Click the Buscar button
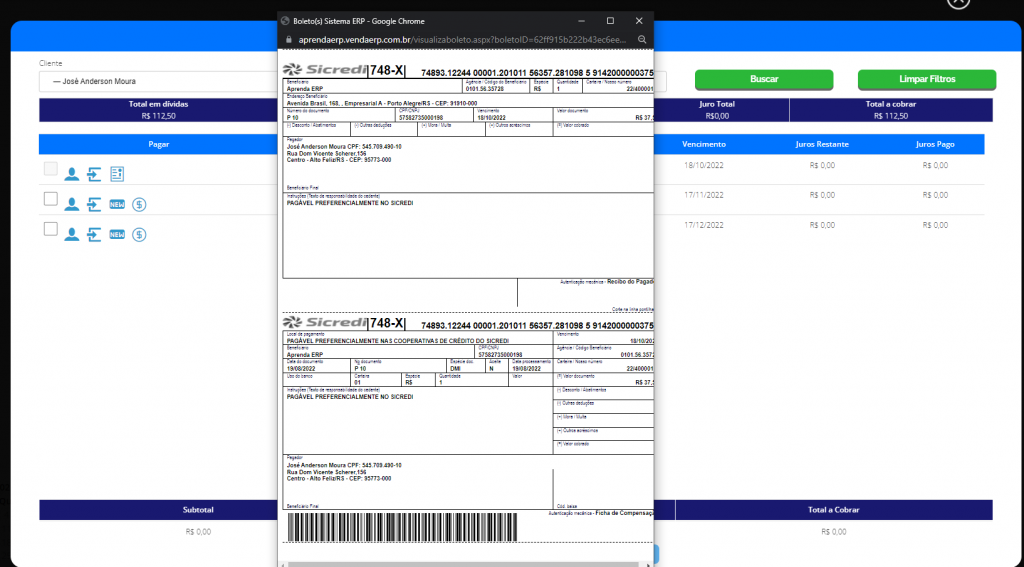This screenshot has height=567, width=1024. pos(764,79)
